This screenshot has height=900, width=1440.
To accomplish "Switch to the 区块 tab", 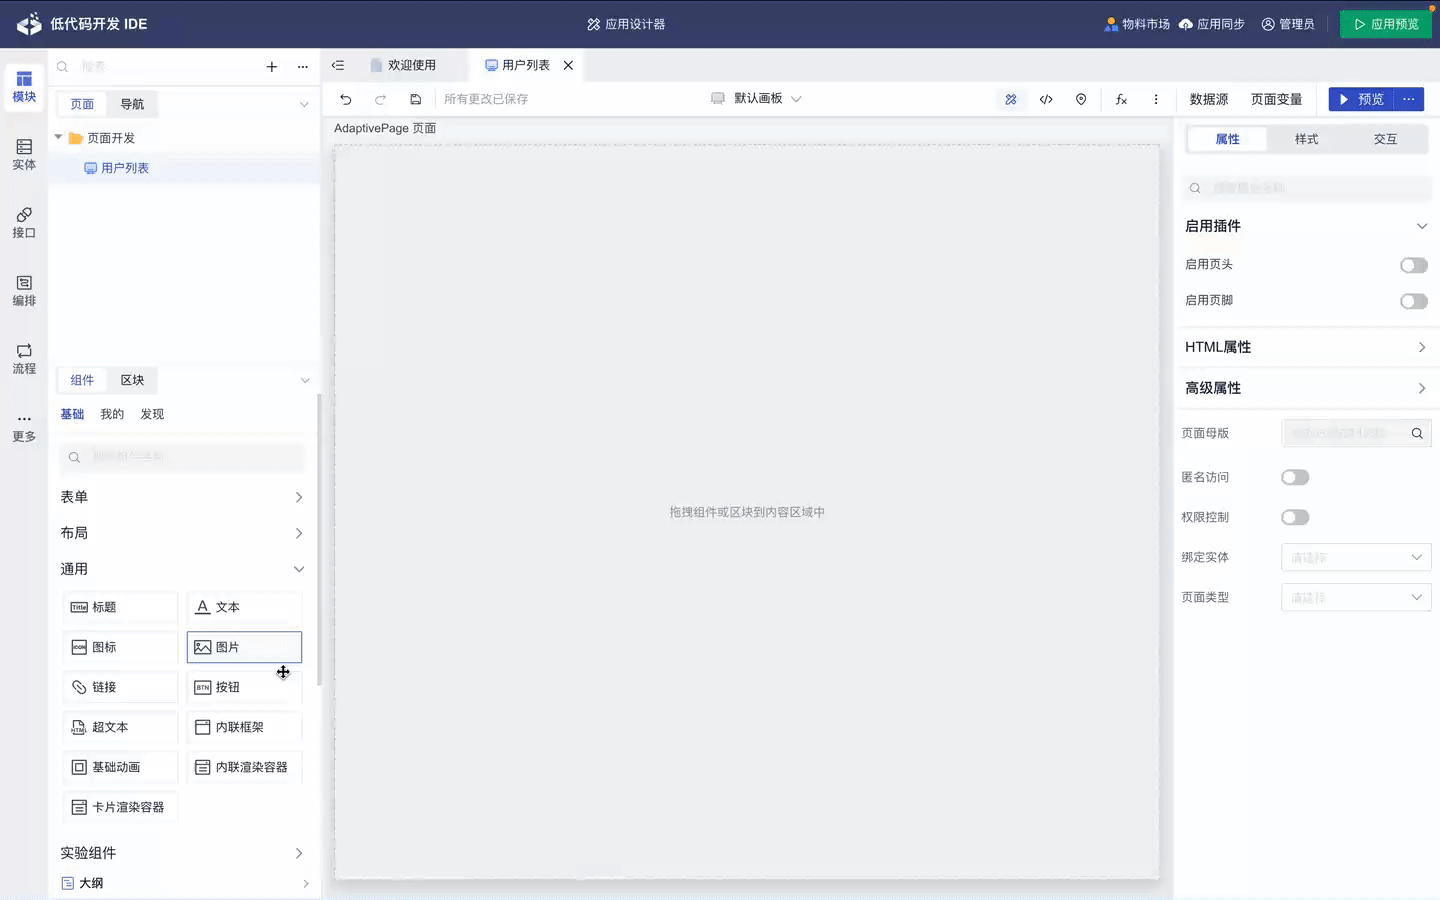I will pyautogui.click(x=132, y=380).
